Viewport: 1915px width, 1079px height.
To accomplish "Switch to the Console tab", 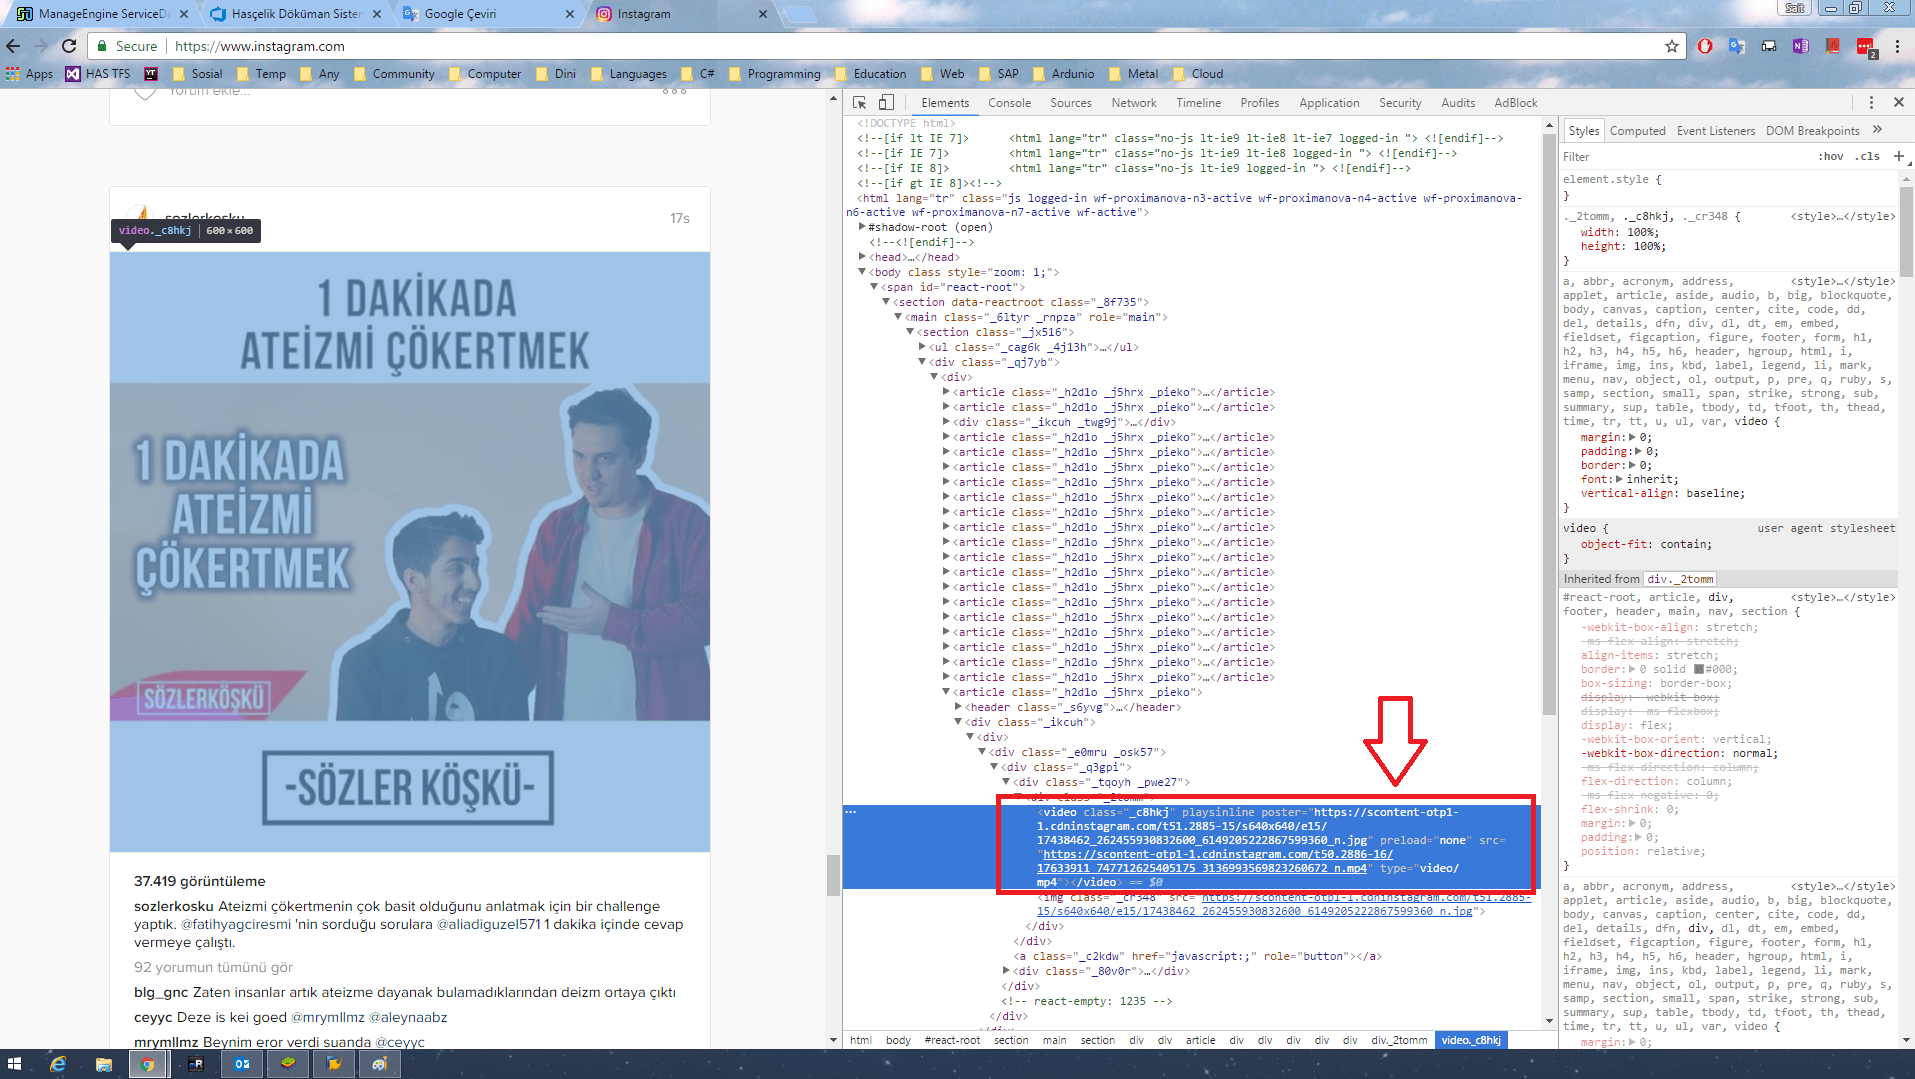I will tap(1009, 102).
